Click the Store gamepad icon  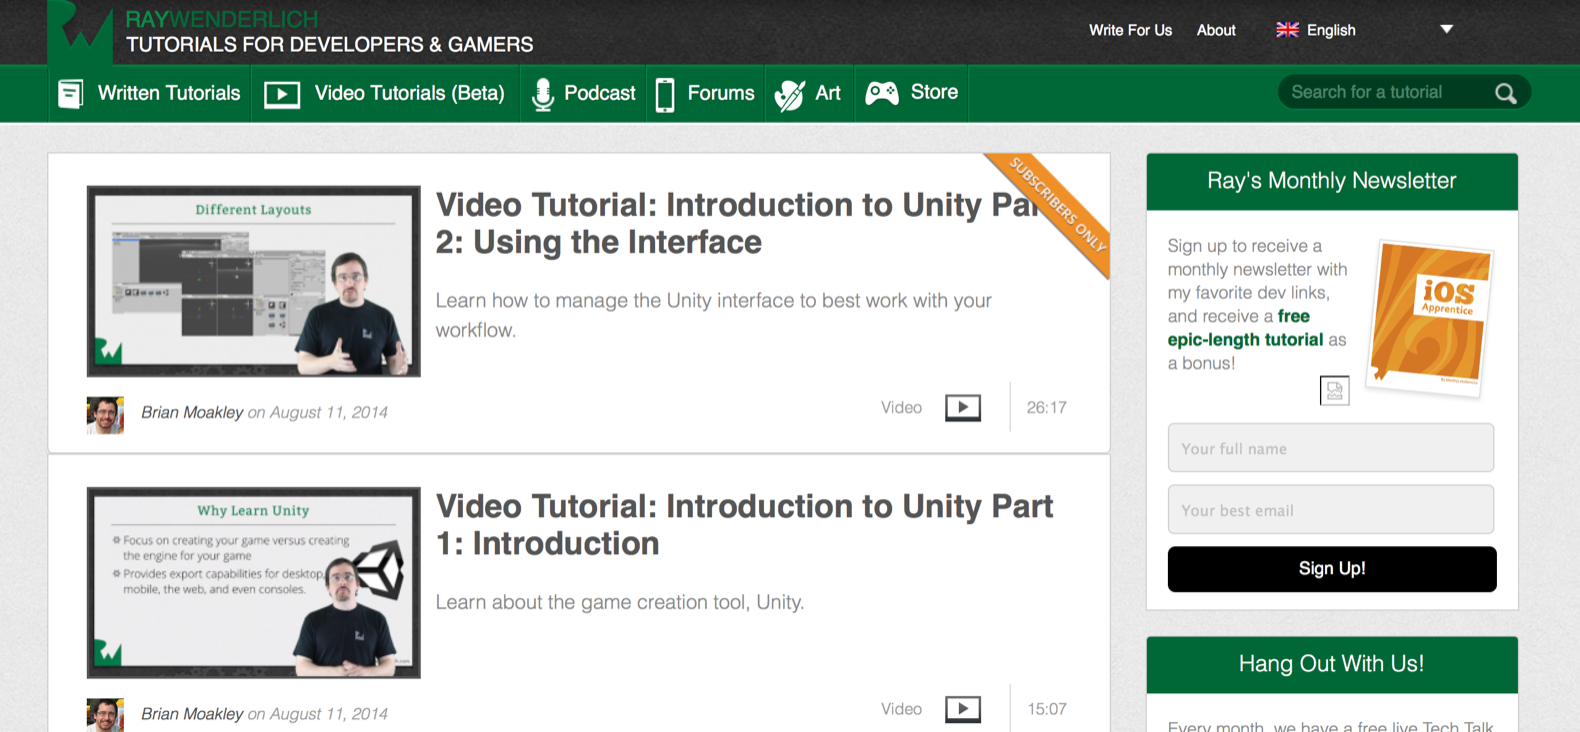point(882,93)
